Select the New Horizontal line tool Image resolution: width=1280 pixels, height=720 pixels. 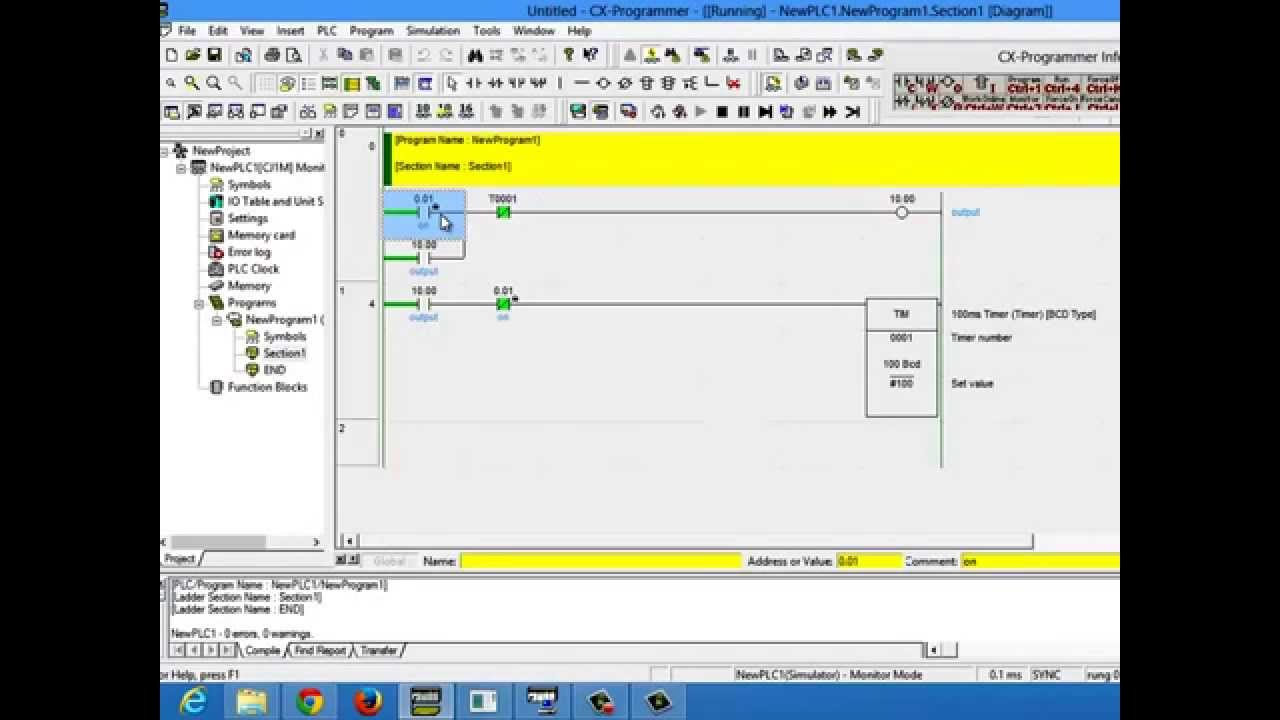(582, 83)
